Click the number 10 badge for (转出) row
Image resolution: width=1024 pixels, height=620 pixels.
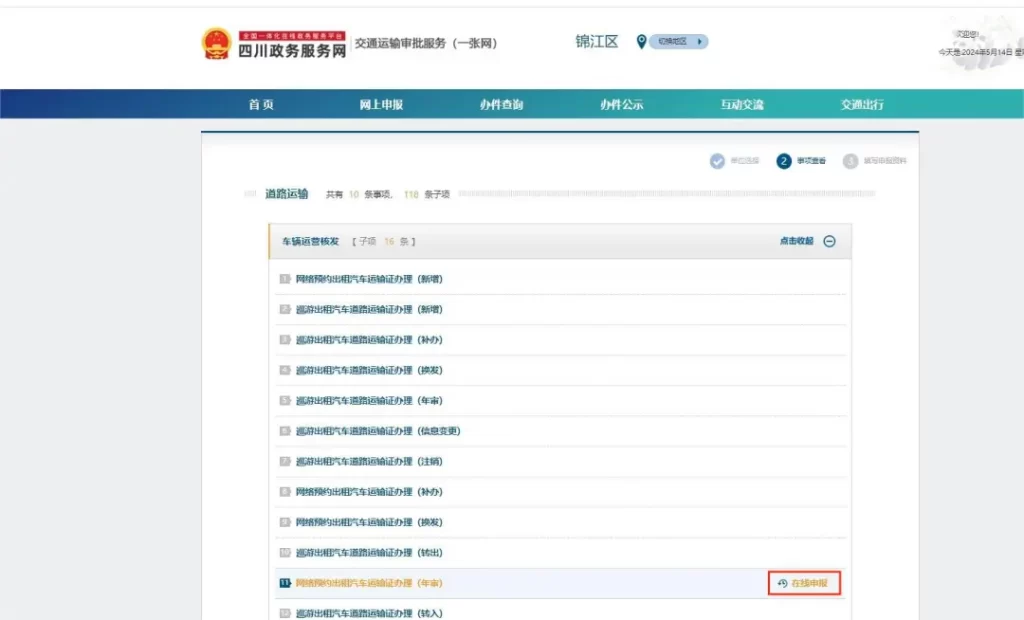[285, 553]
